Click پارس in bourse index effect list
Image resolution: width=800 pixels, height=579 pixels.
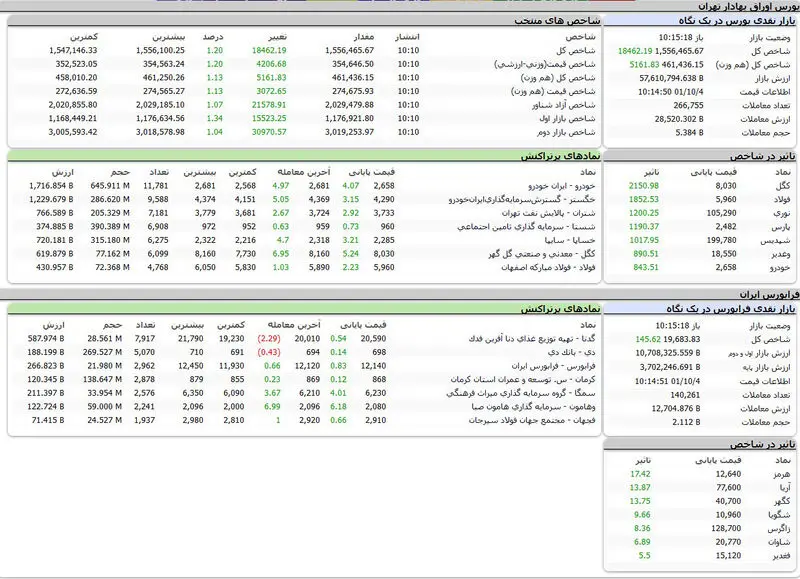781,227
